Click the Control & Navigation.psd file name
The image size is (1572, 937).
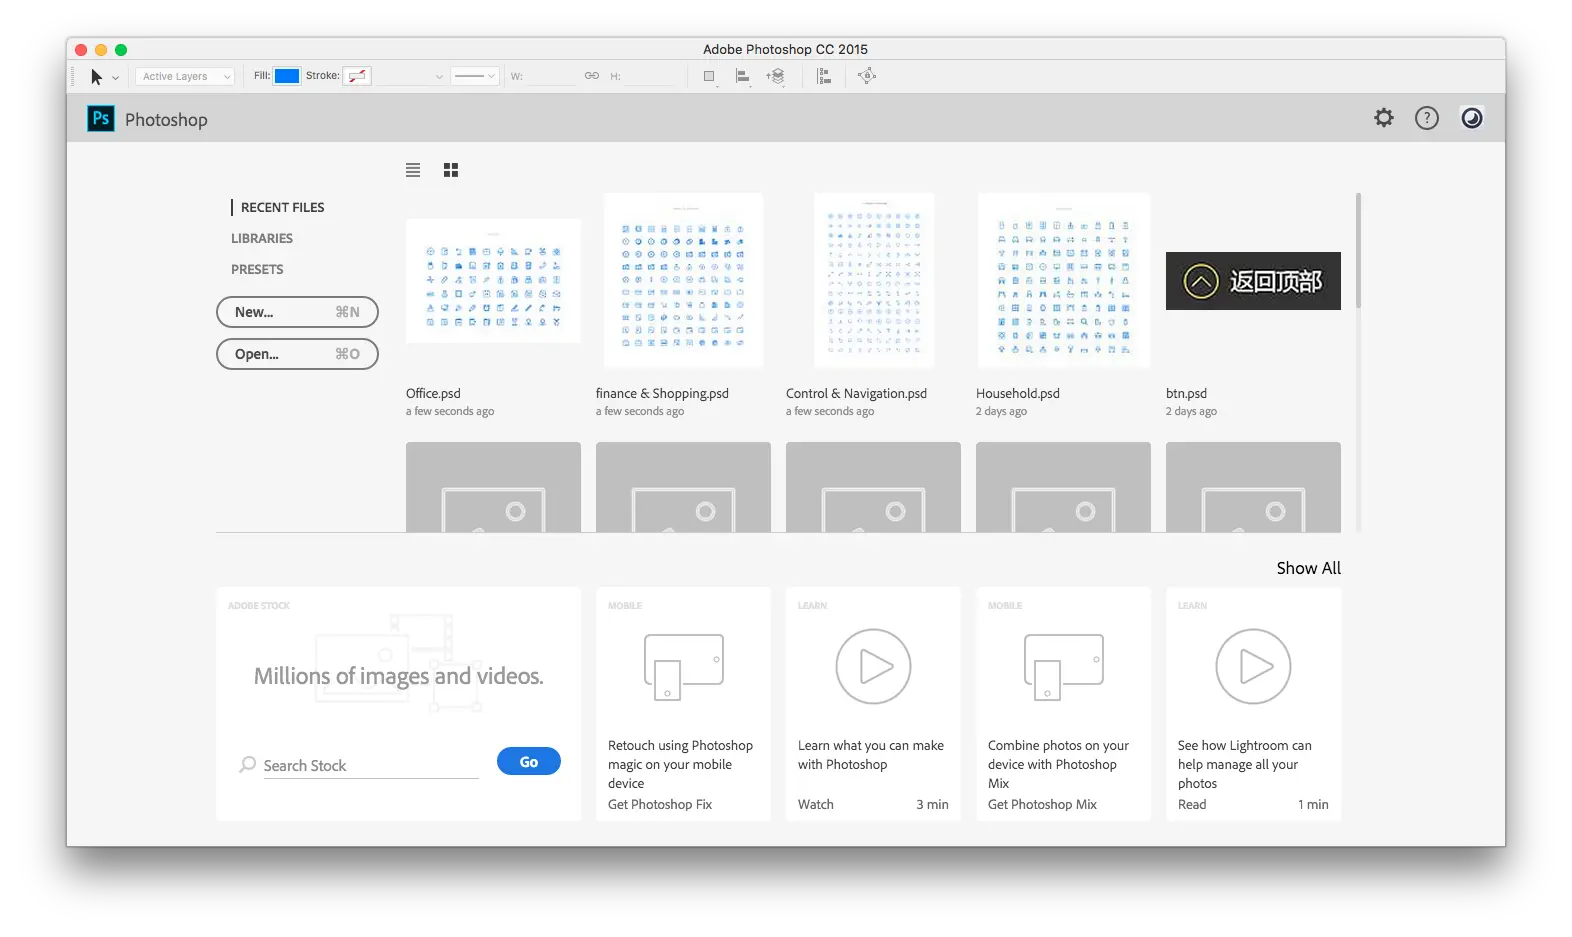tap(856, 394)
